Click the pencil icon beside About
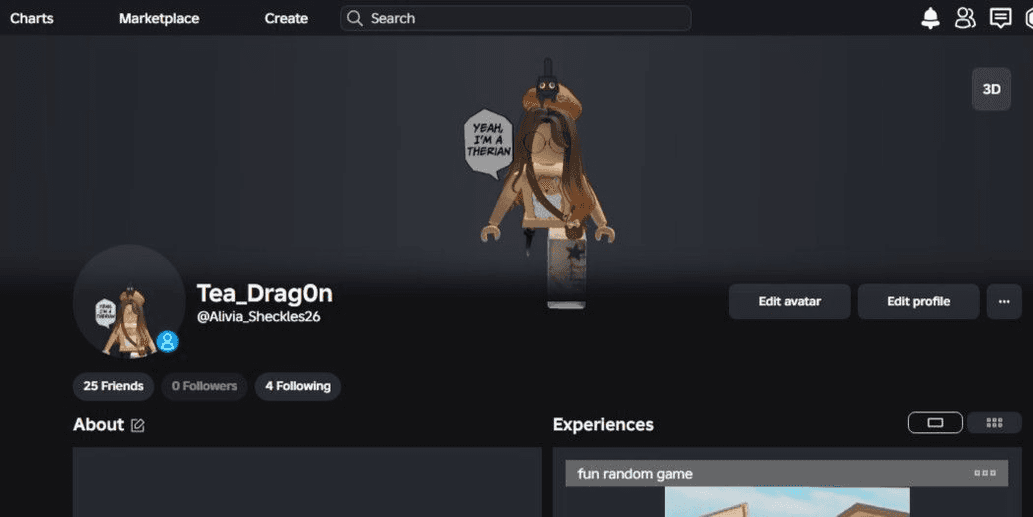The image size is (1033, 517). tap(137, 425)
